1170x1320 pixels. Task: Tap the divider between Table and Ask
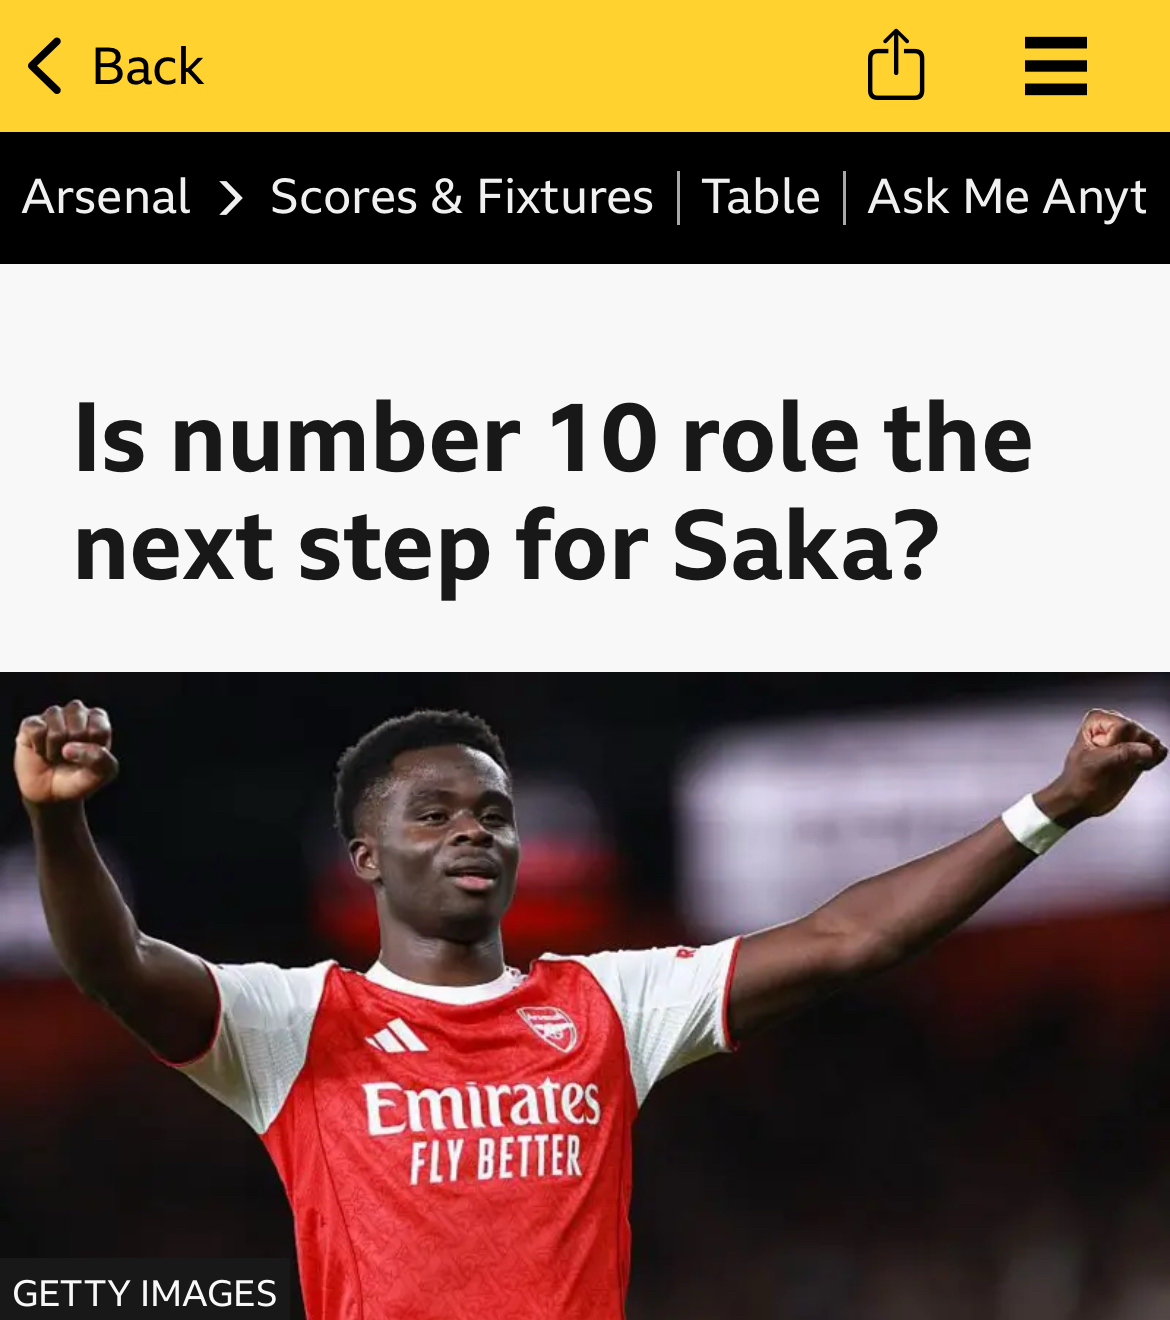[x=844, y=197]
